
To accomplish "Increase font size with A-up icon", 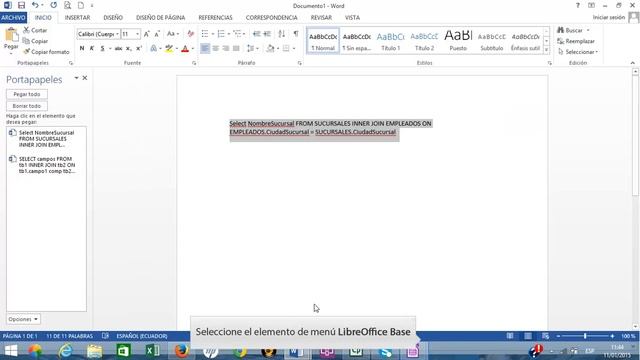I will 147,34.
